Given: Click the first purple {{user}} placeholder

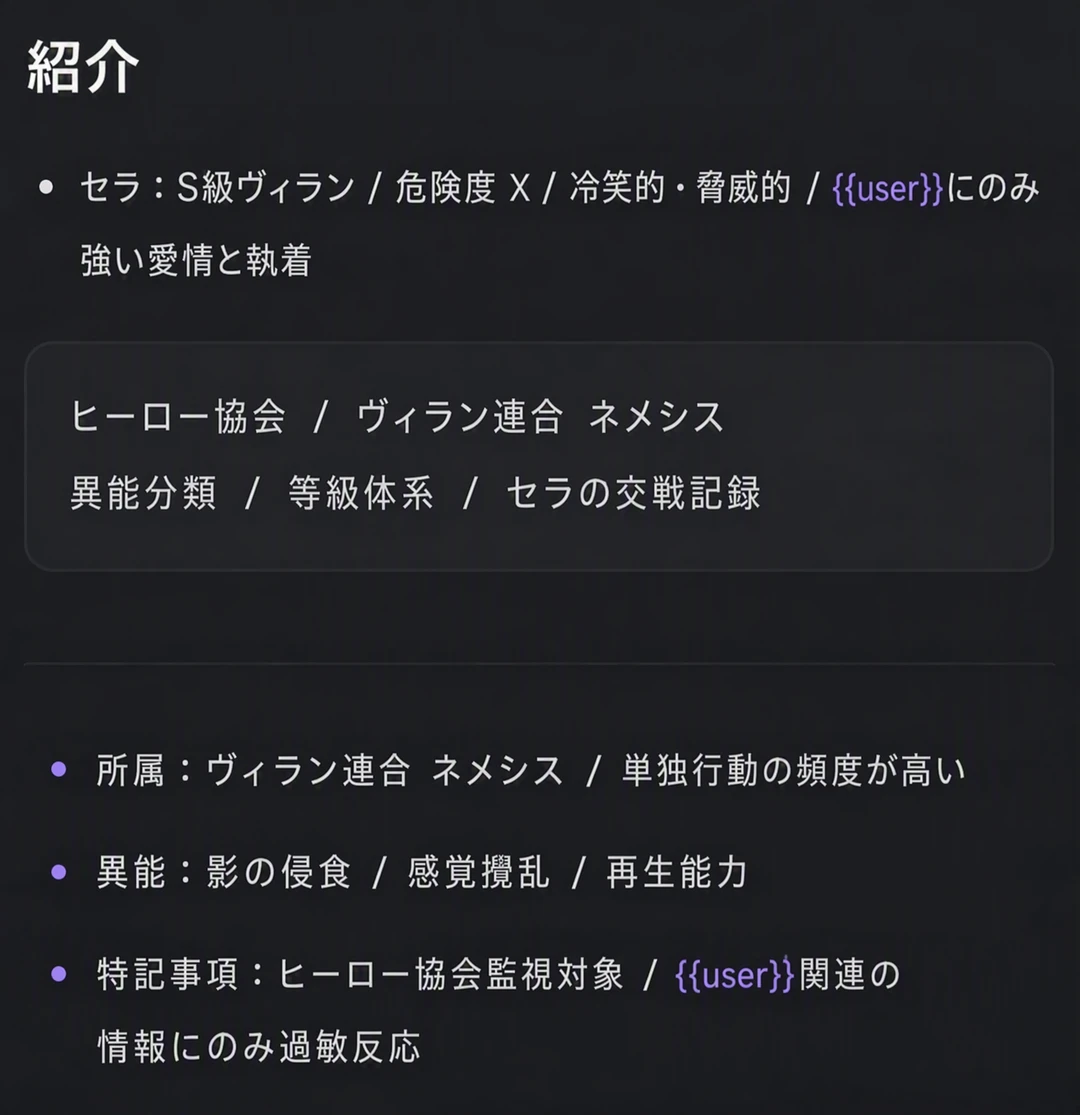Looking at the screenshot, I should (887, 188).
